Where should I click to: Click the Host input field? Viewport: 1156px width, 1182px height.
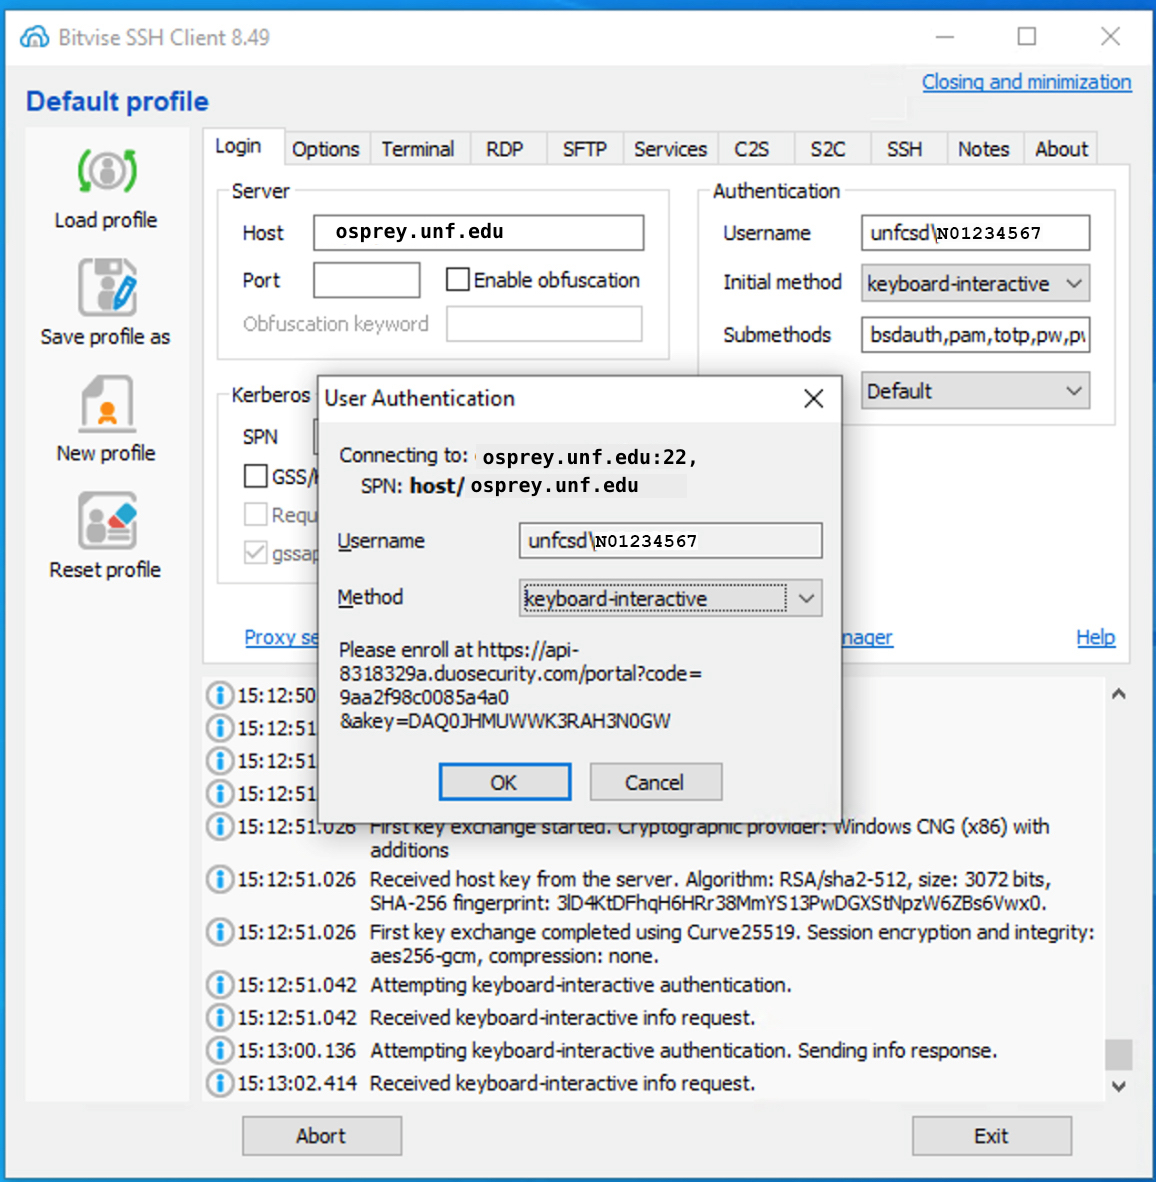479,232
